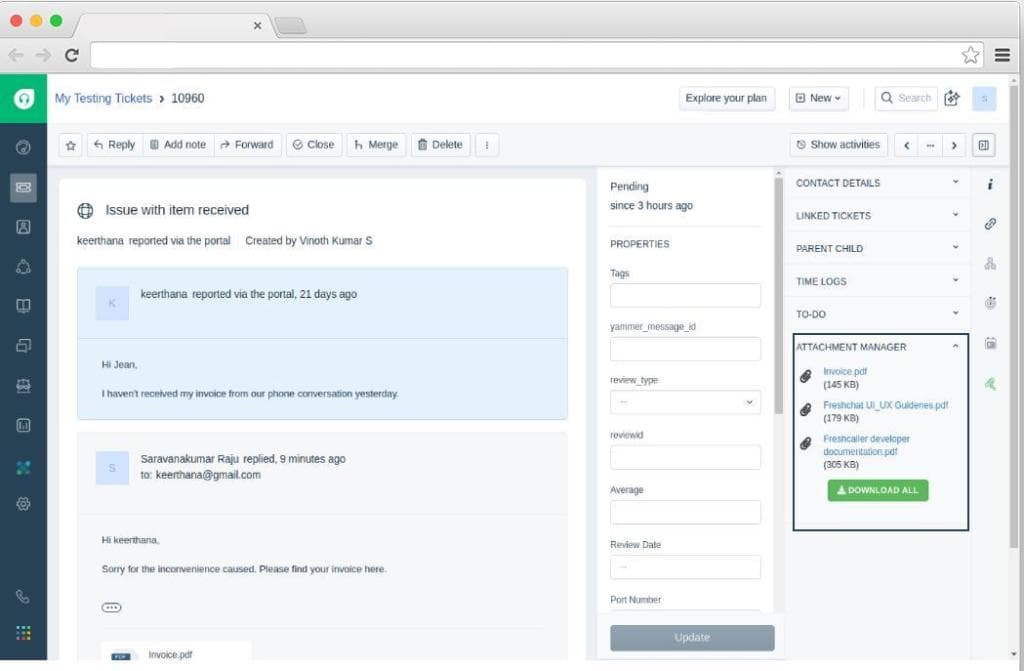Click the paperclip icon beside Invoice.pdf

(x=806, y=377)
